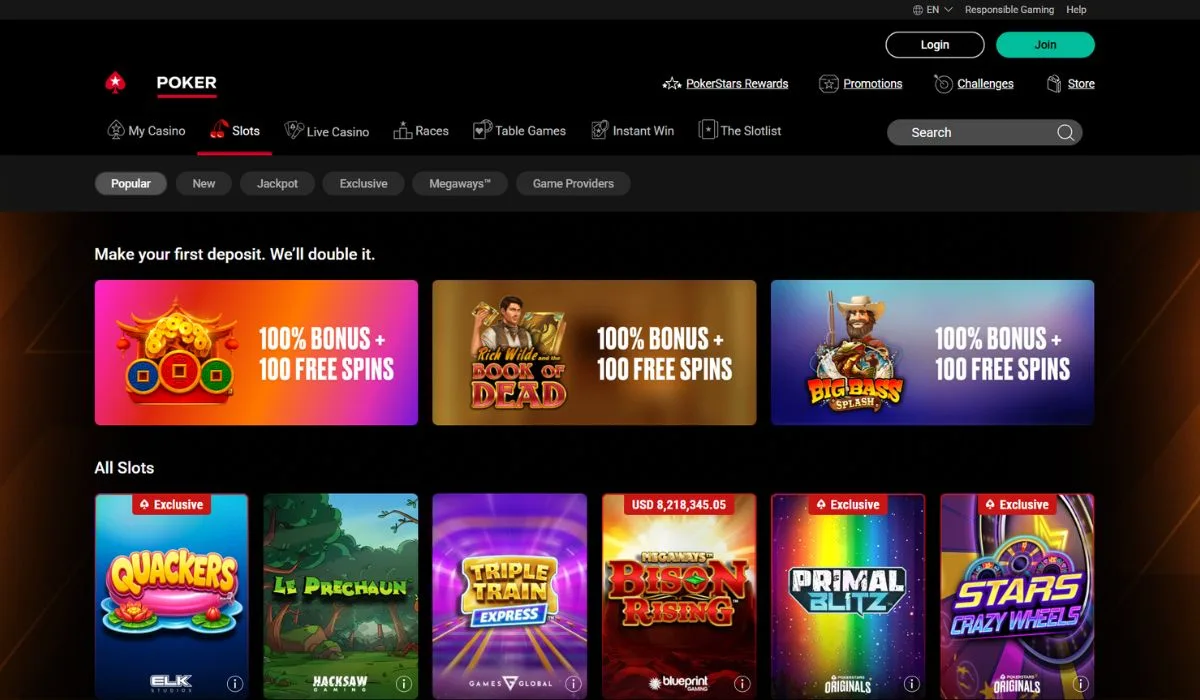Click the All Slots heading
The height and width of the screenshot is (700, 1200).
point(124,468)
